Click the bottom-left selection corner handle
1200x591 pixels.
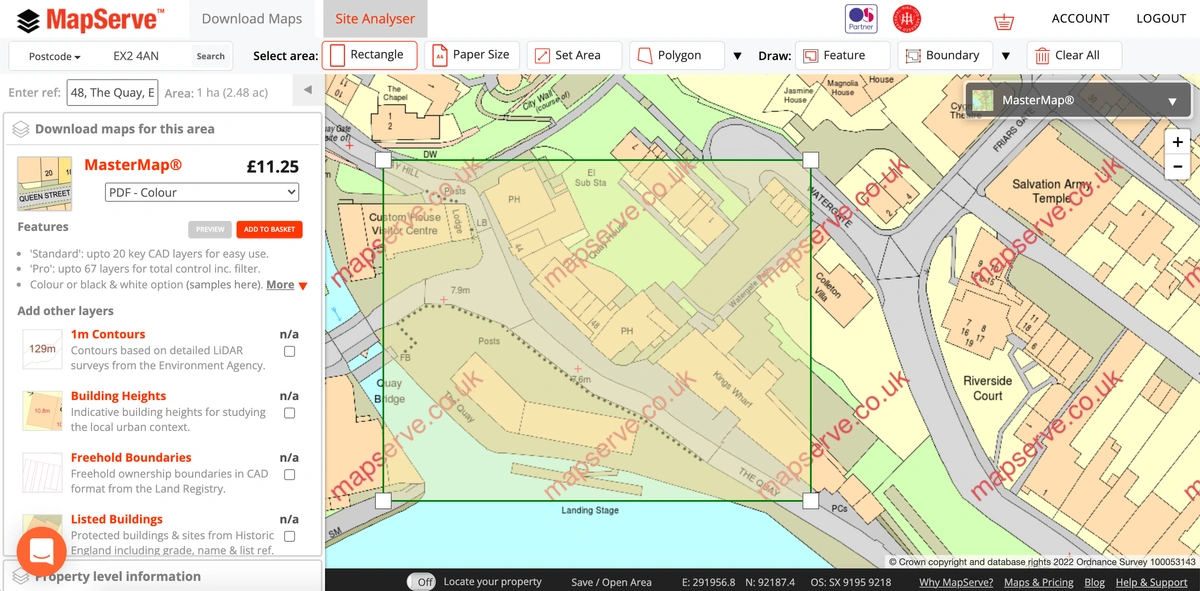(383, 501)
